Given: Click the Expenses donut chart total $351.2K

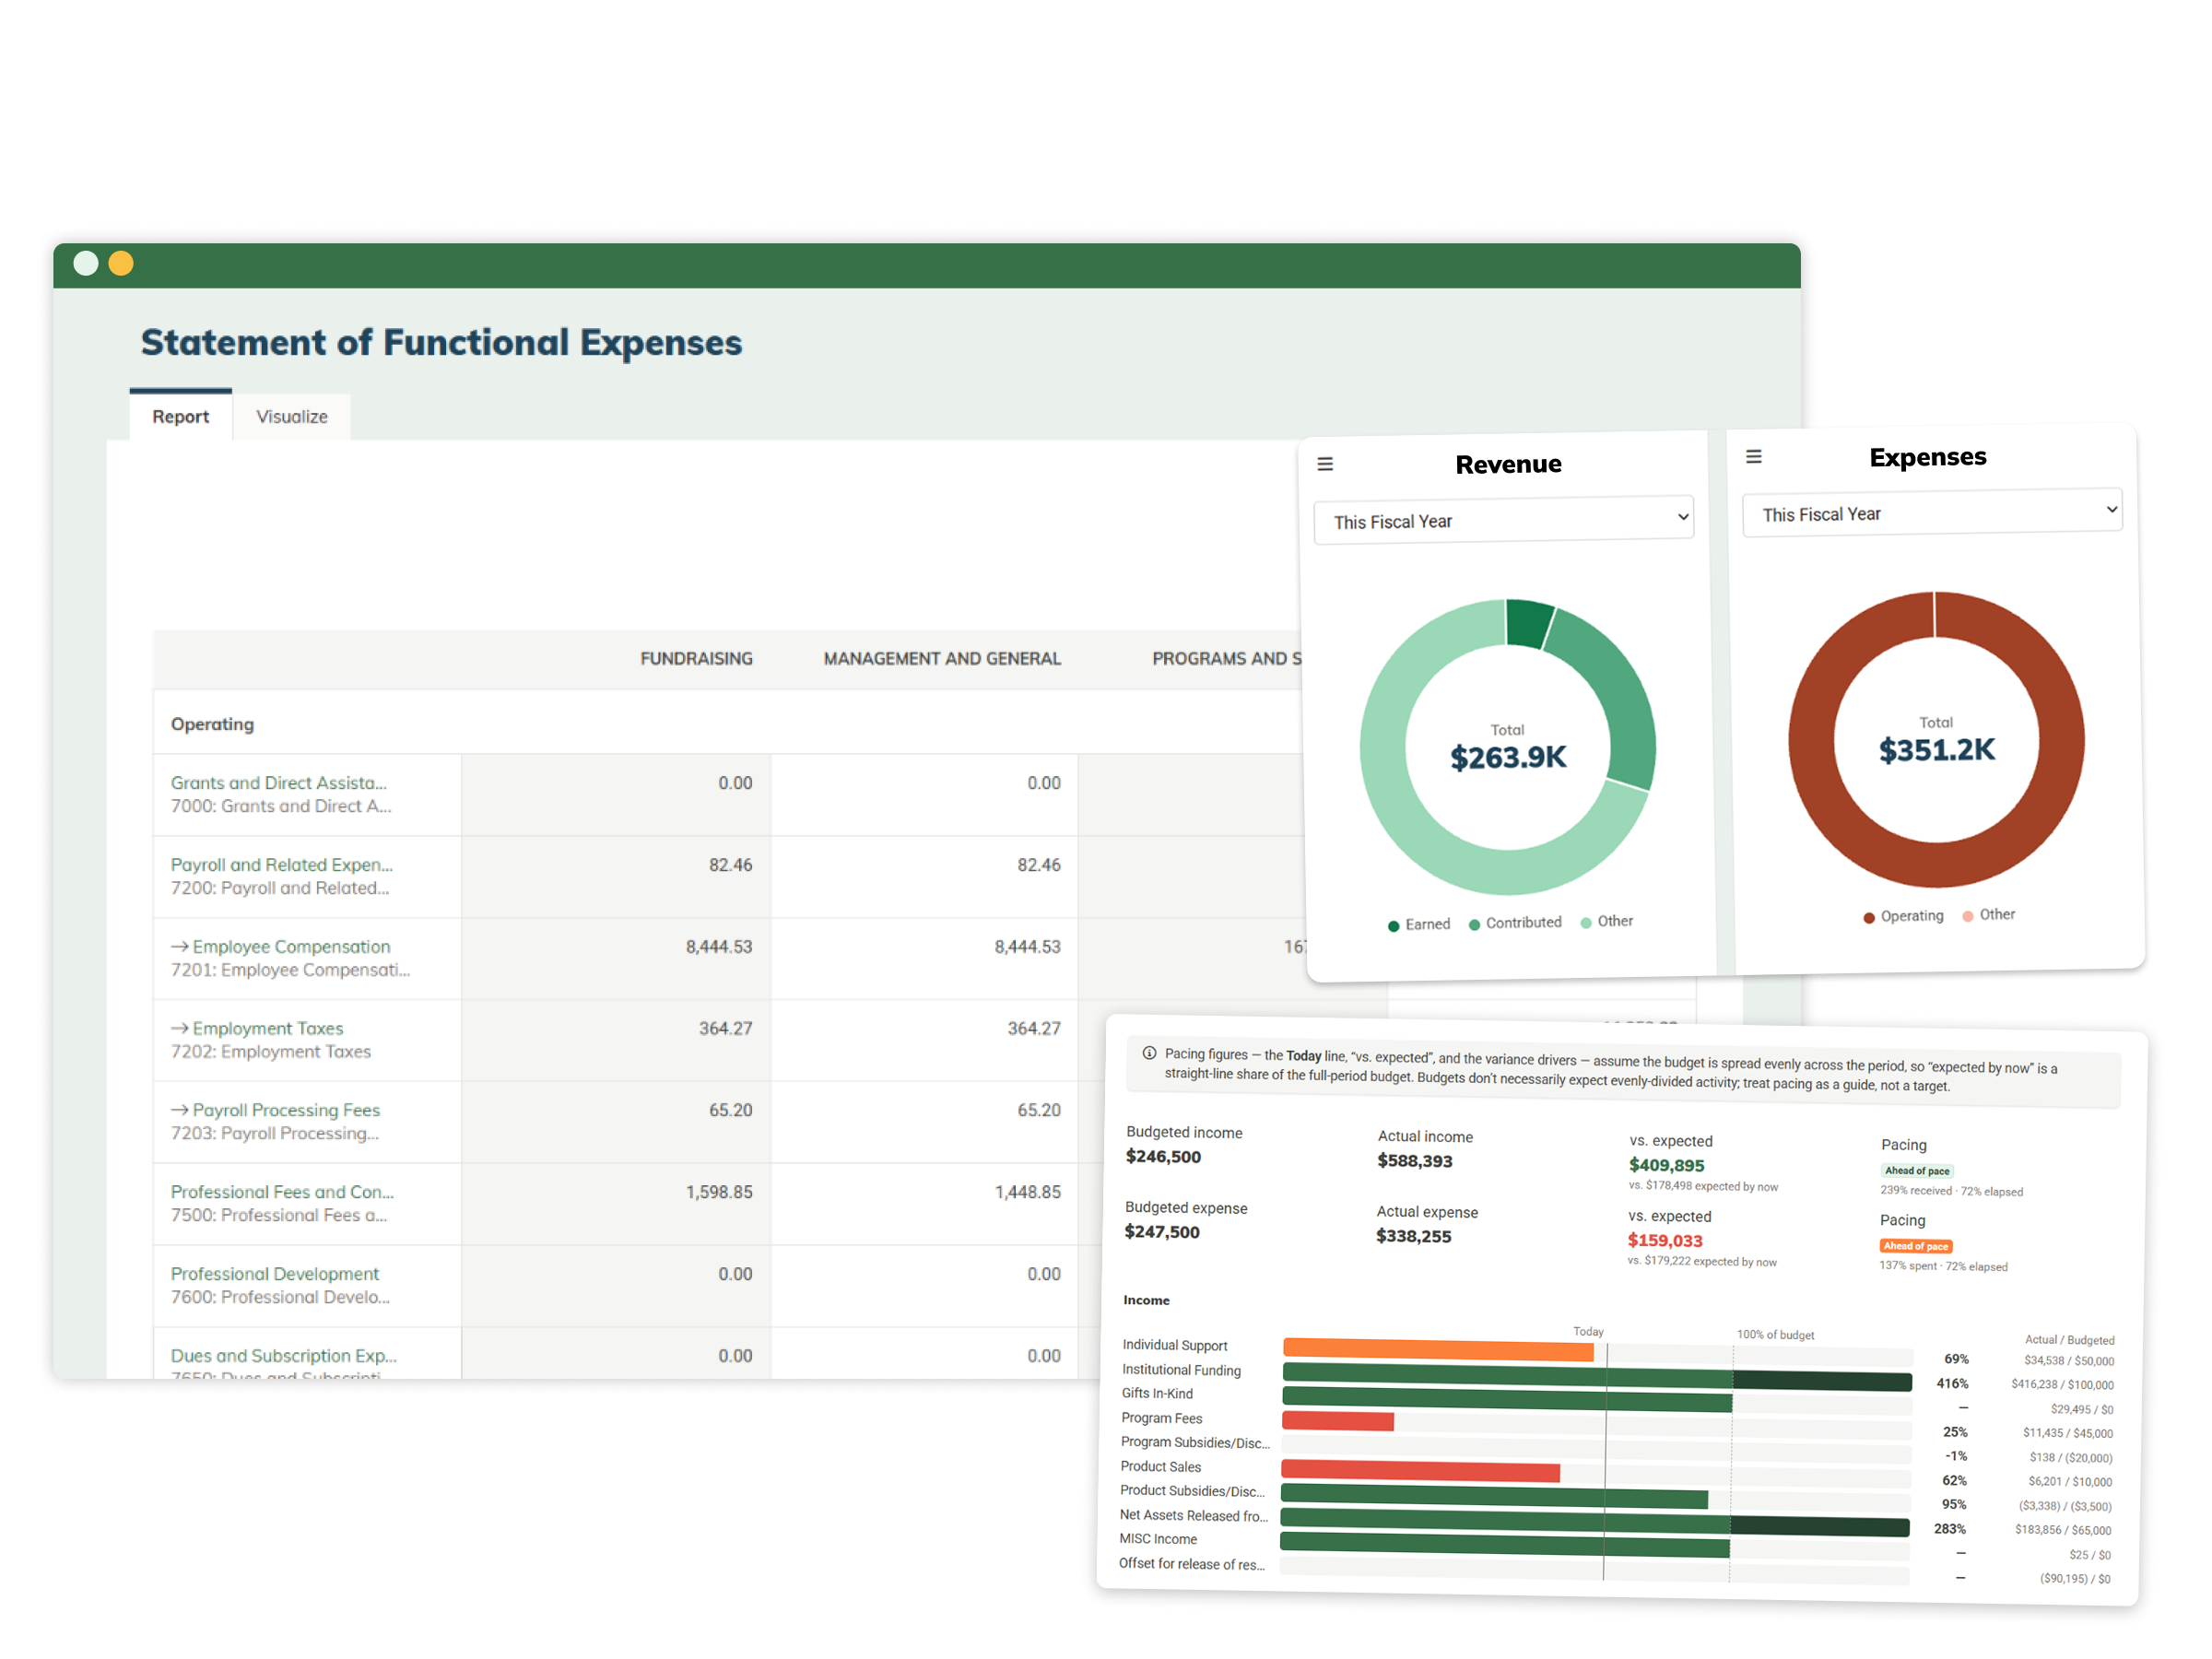Looking at the screenshot, I should [x=1936, y=750].
